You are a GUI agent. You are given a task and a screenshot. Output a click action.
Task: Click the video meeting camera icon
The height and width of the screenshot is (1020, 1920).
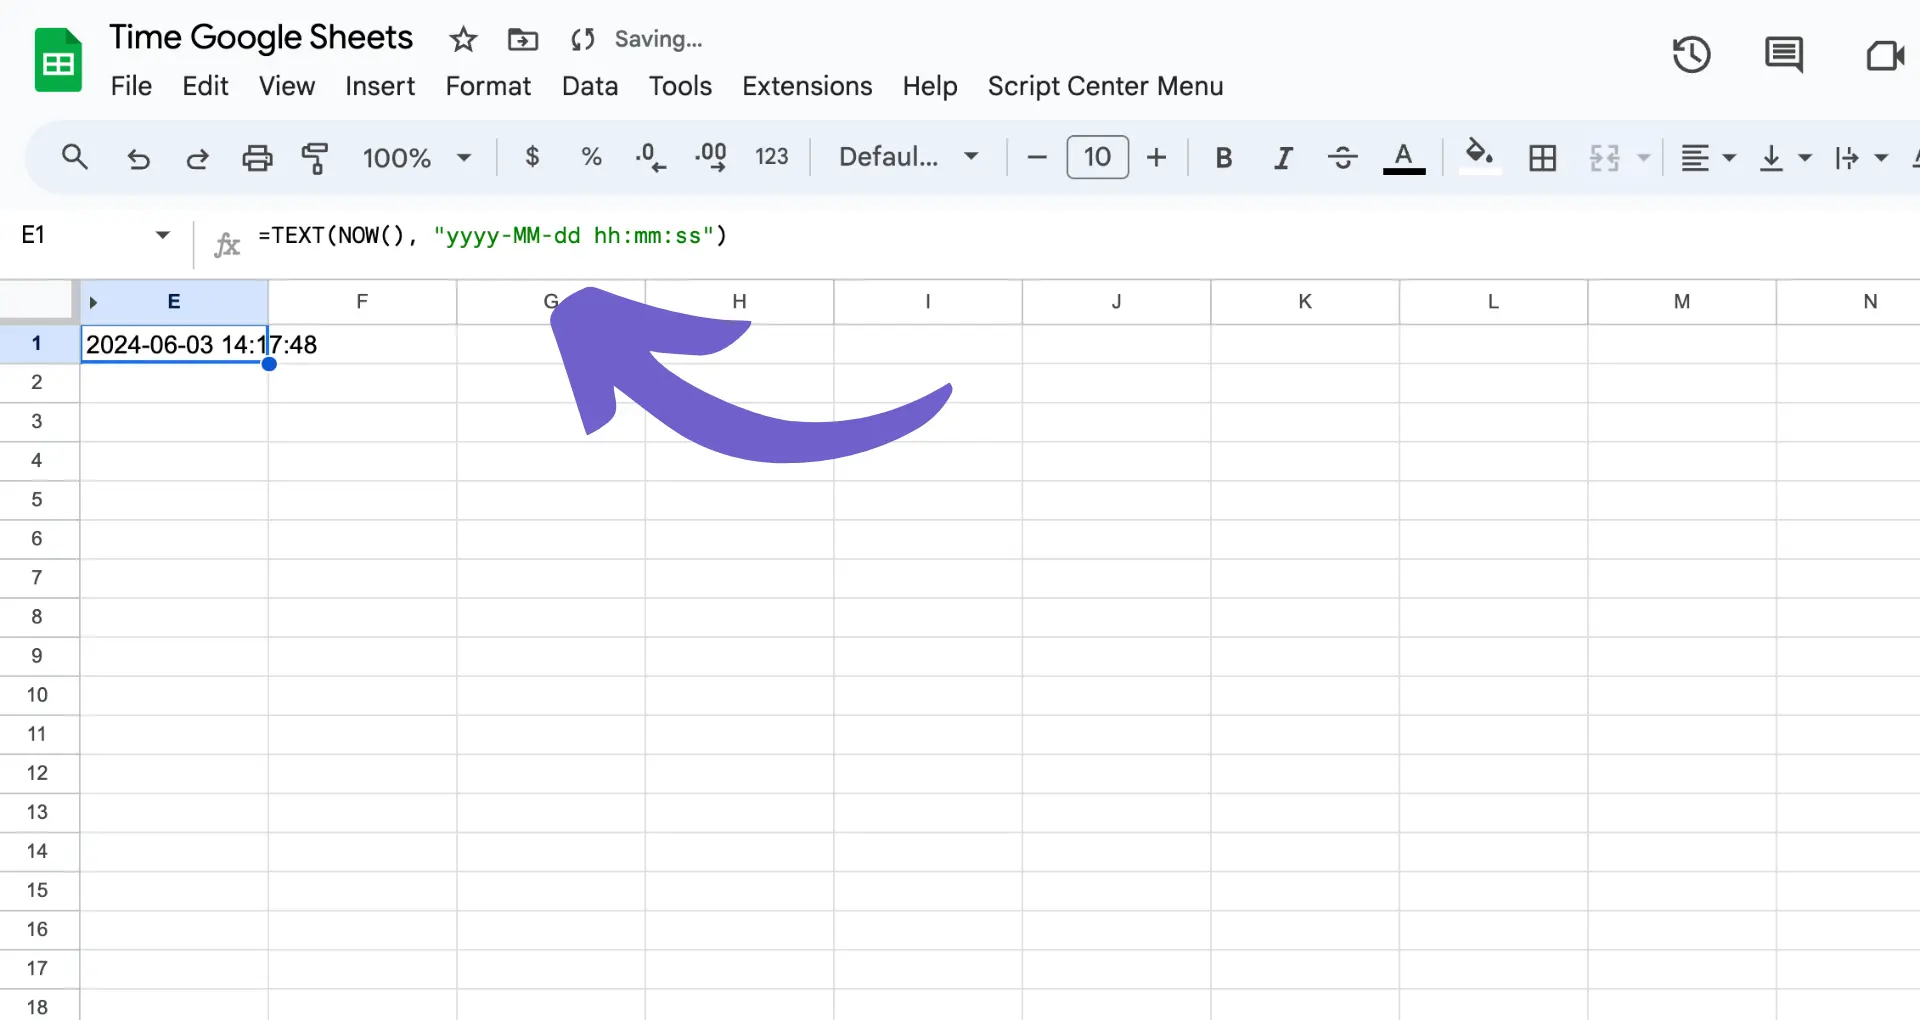(1885, 55)
